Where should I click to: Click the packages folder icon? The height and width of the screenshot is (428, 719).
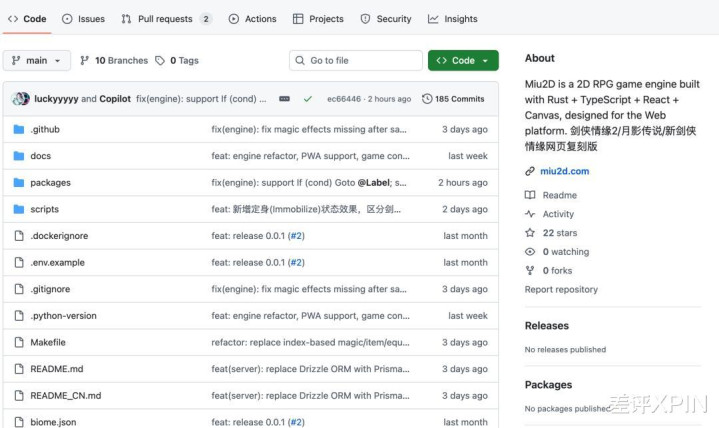tap(18, 183)
